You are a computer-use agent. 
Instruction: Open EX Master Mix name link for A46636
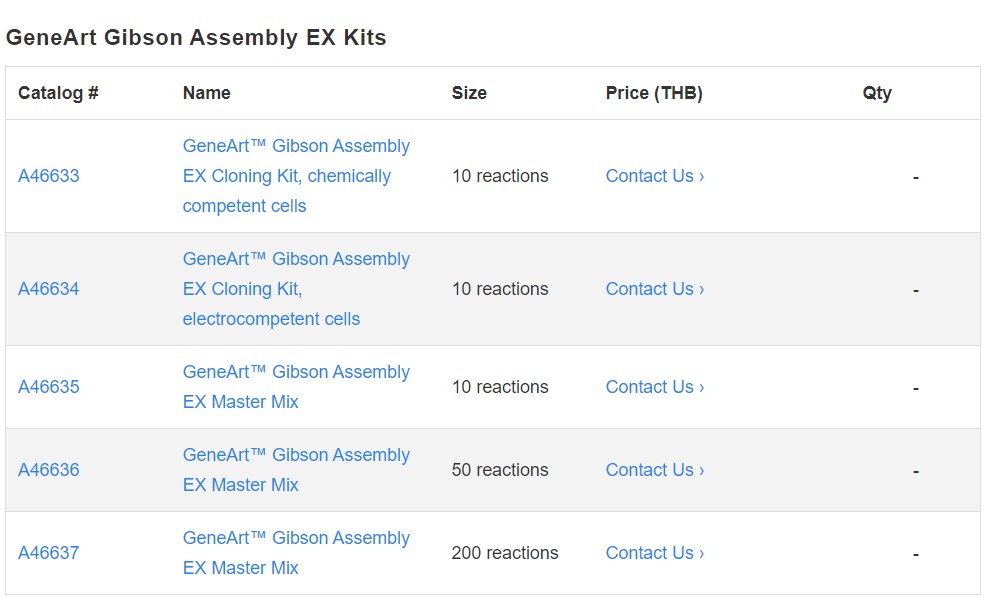[x=296, y=470]
